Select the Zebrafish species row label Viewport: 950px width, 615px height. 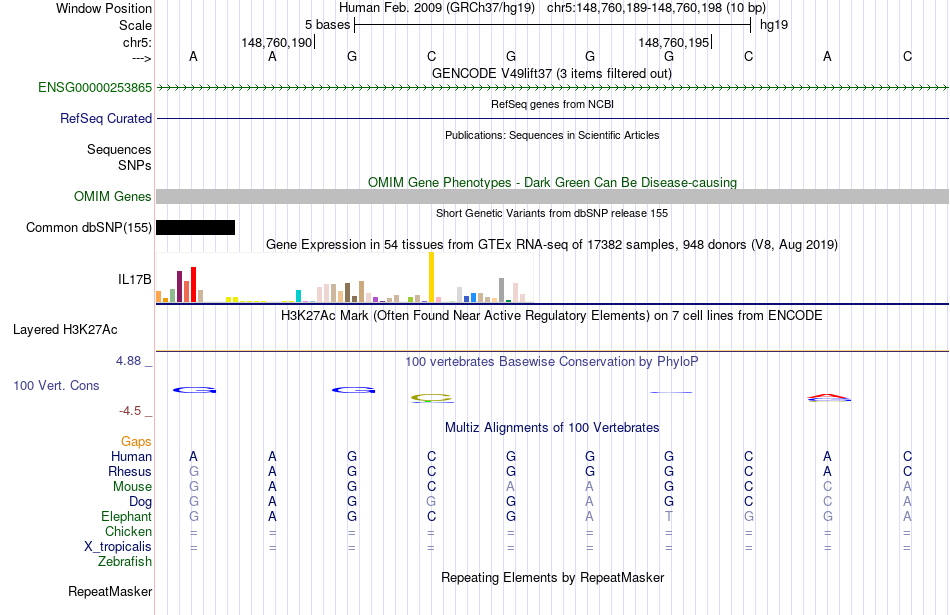click(125, 562)
